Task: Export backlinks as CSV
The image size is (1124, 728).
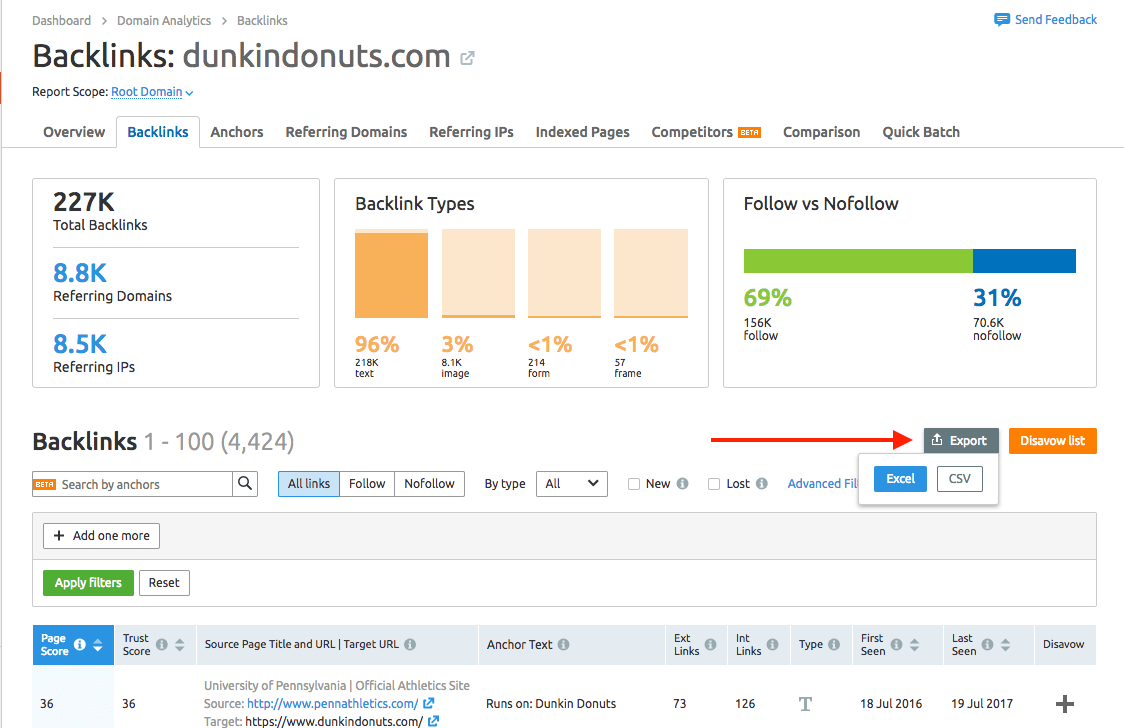Action: (x=960, y=479)
